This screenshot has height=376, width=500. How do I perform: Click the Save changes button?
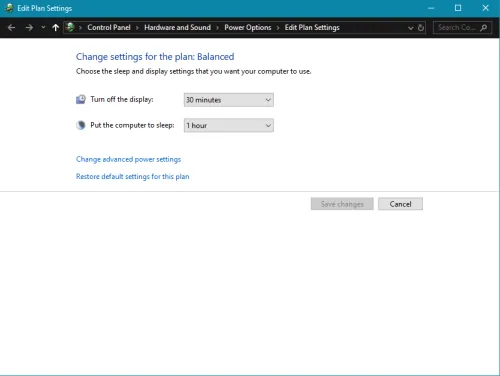[342, 204]
